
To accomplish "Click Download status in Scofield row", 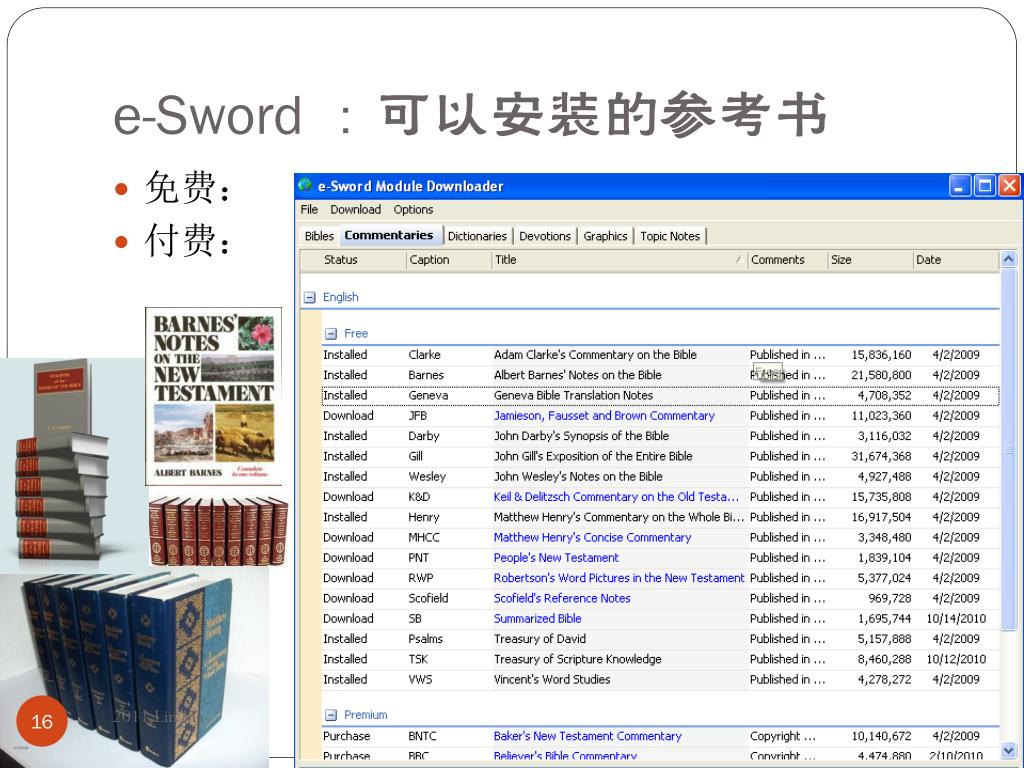I will (x=348, y=598).
